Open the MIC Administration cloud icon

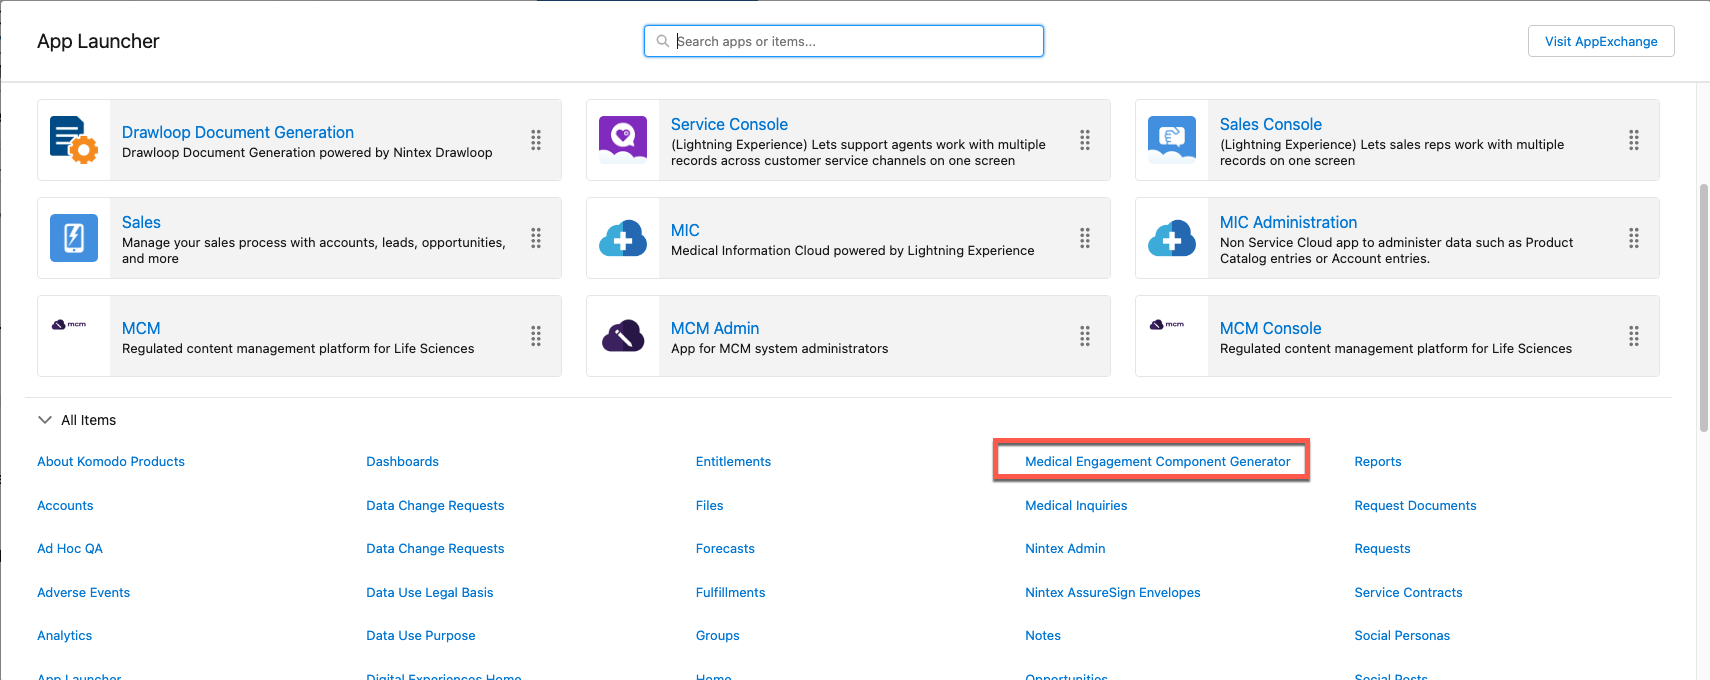(1171, 238)
